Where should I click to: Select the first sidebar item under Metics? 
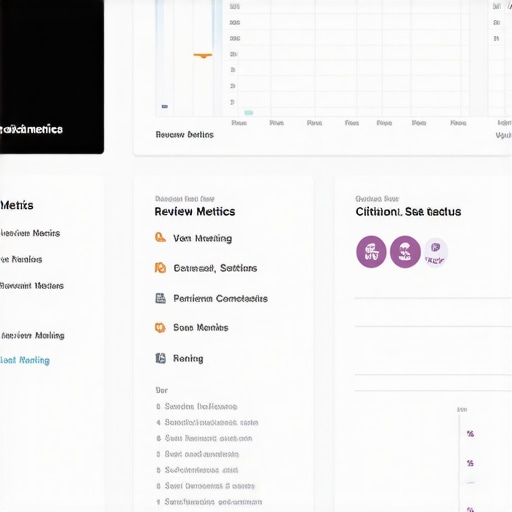[30, 233]
